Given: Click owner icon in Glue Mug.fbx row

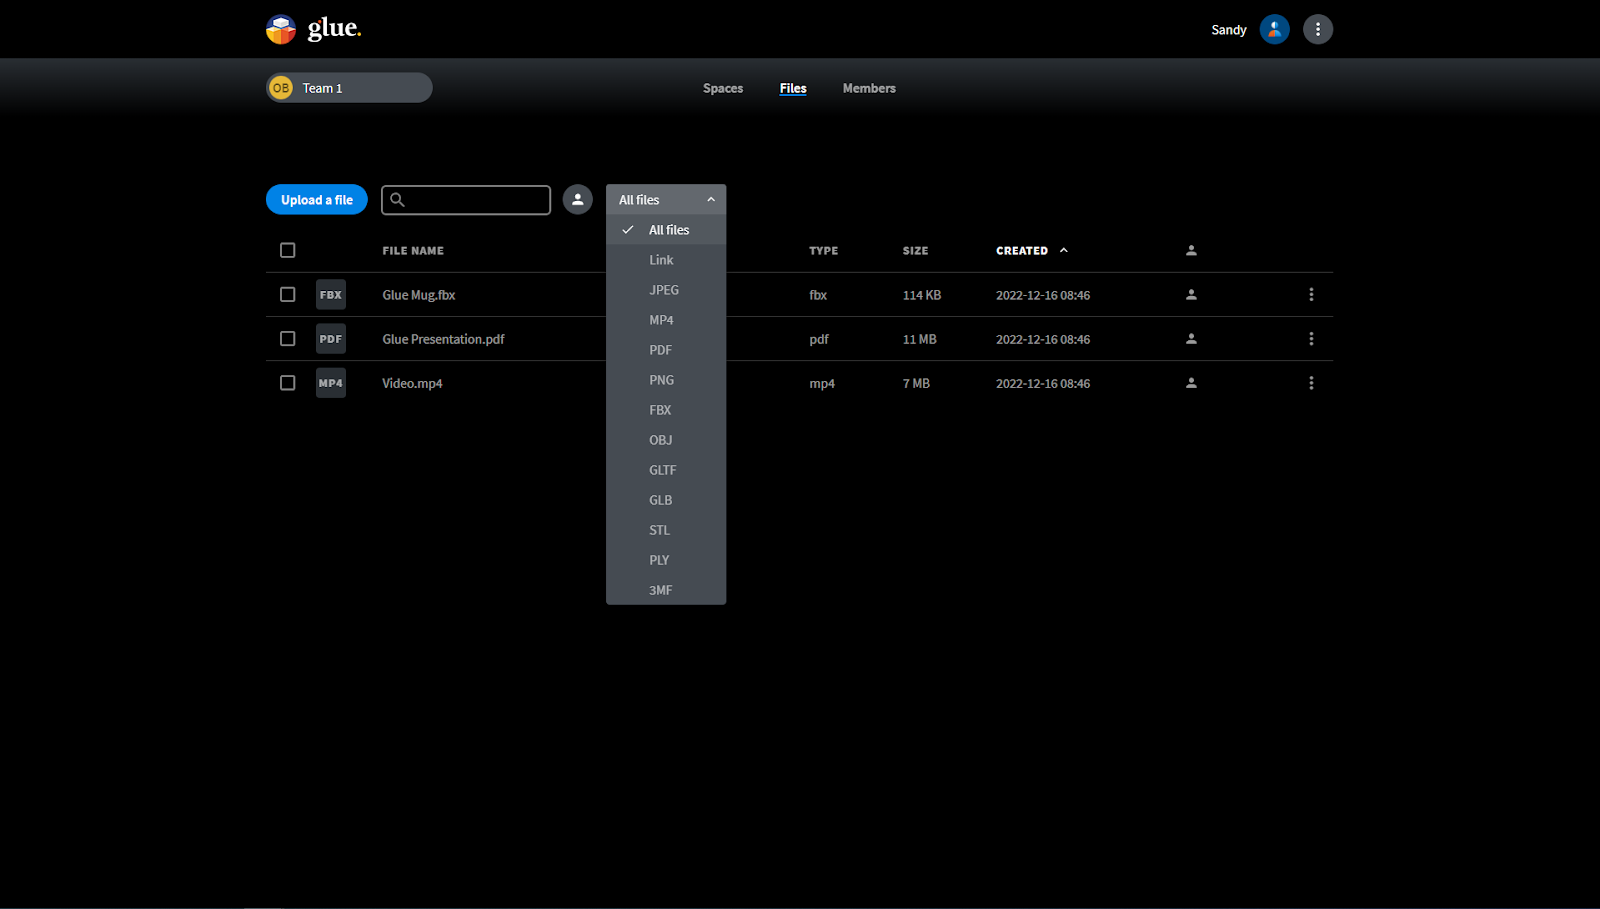Looking at the screenshot, I should [1191, 295].
